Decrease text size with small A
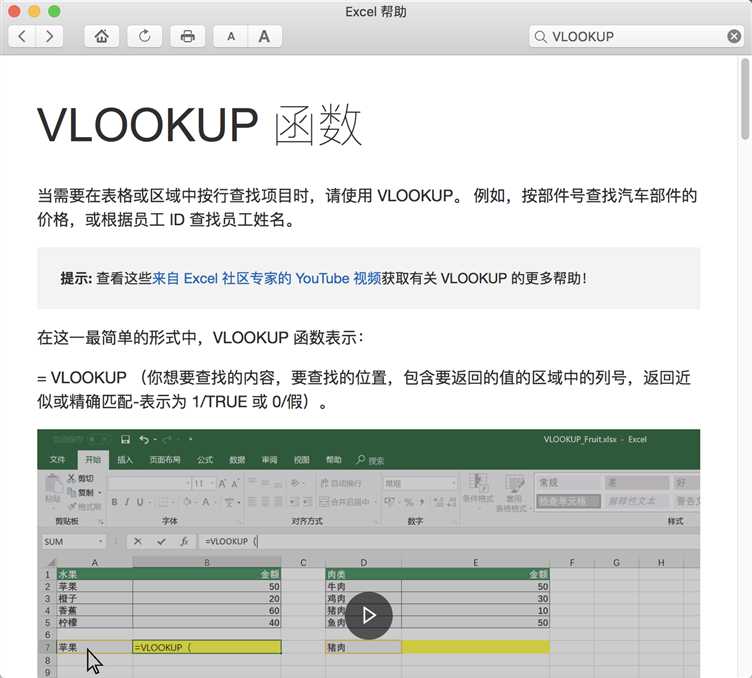752x678 pixels. (x=231, y=36)
